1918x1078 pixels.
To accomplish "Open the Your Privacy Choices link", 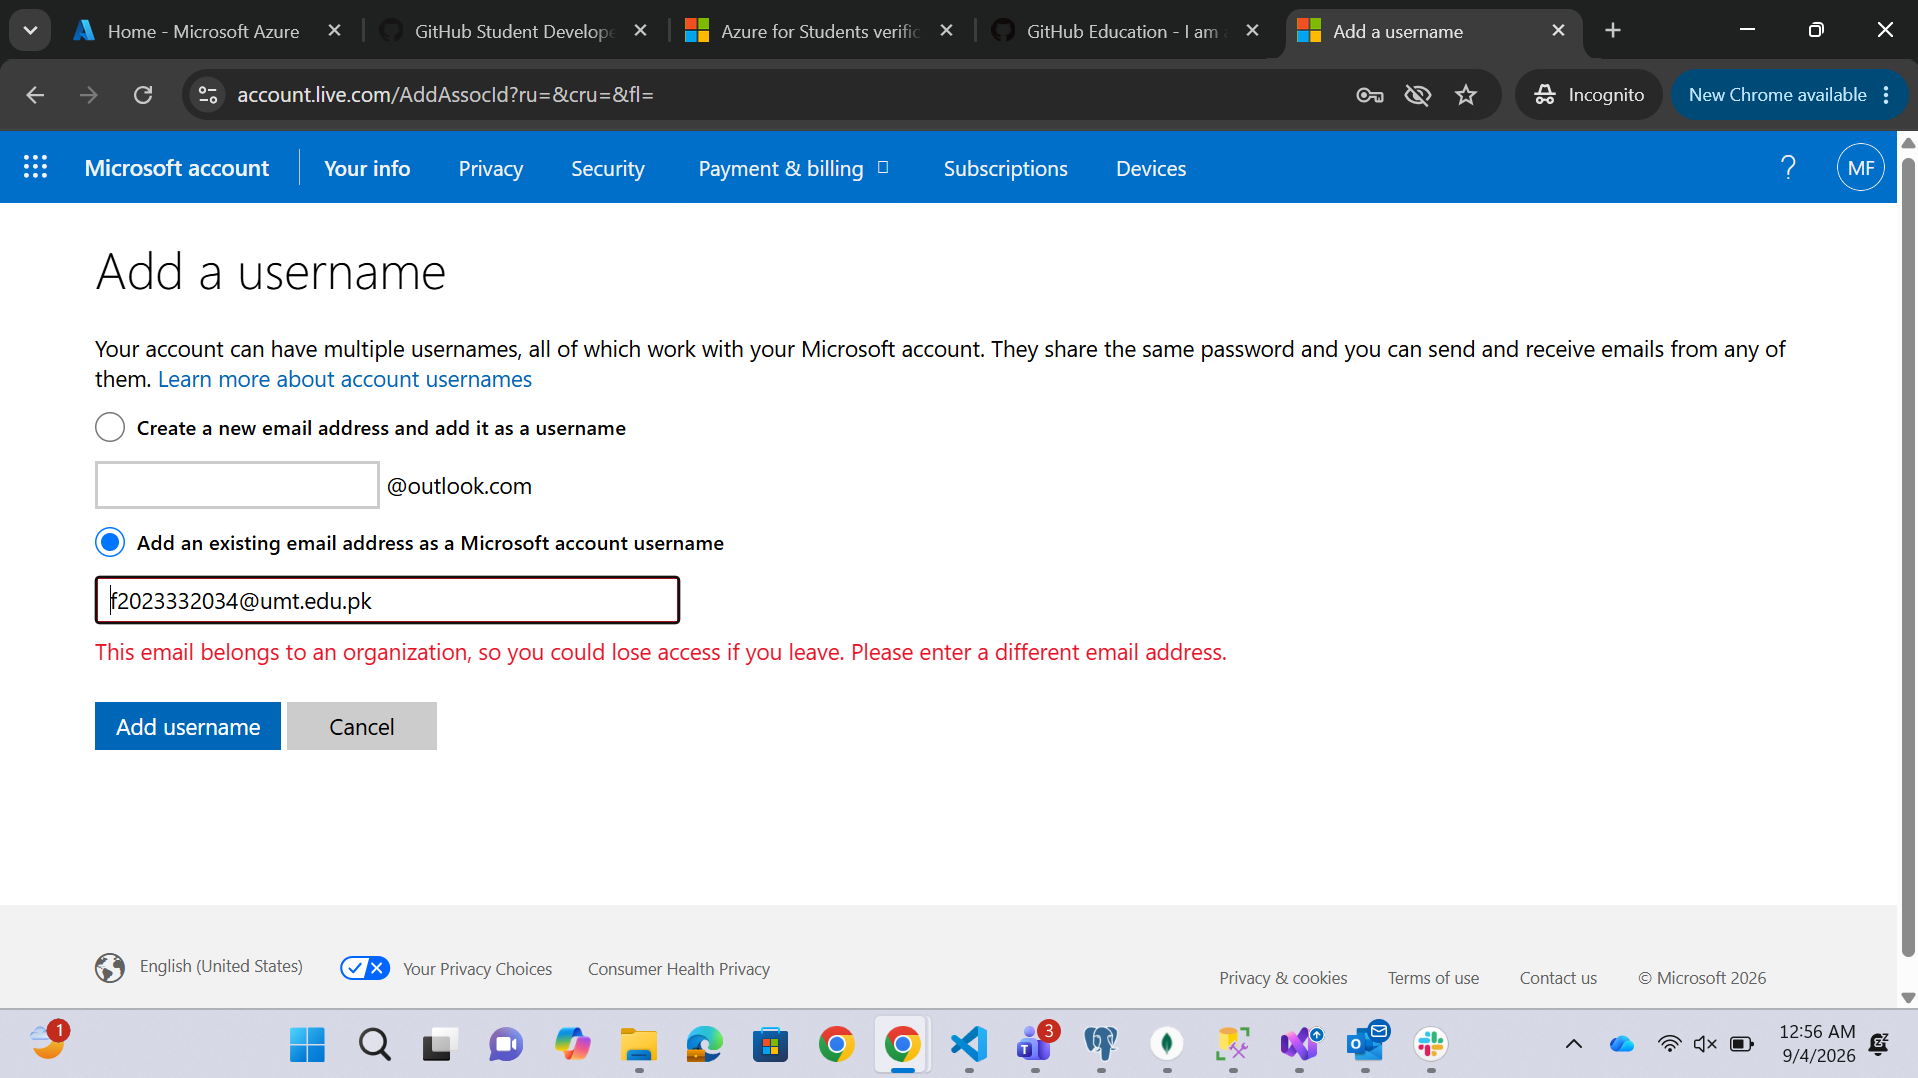I will point(477,969).
